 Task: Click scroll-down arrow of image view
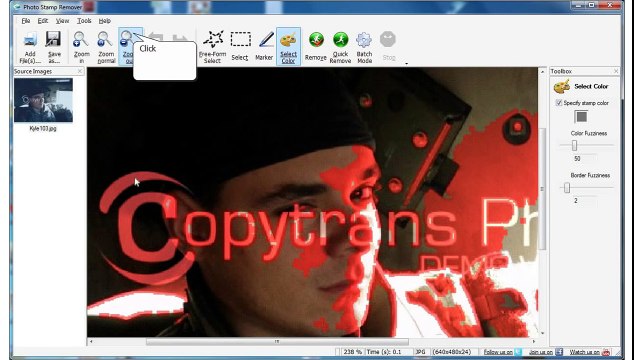(x=543, y=333)
